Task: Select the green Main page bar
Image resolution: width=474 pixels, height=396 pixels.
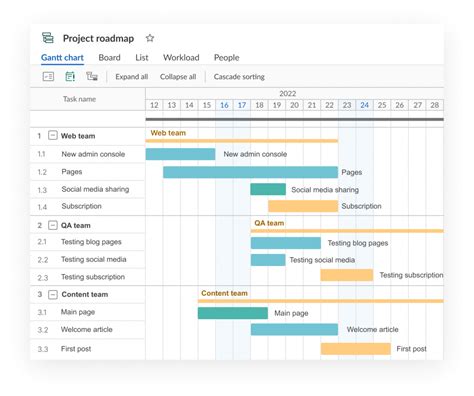Action: pyautogui.click(x=233, y=313)
